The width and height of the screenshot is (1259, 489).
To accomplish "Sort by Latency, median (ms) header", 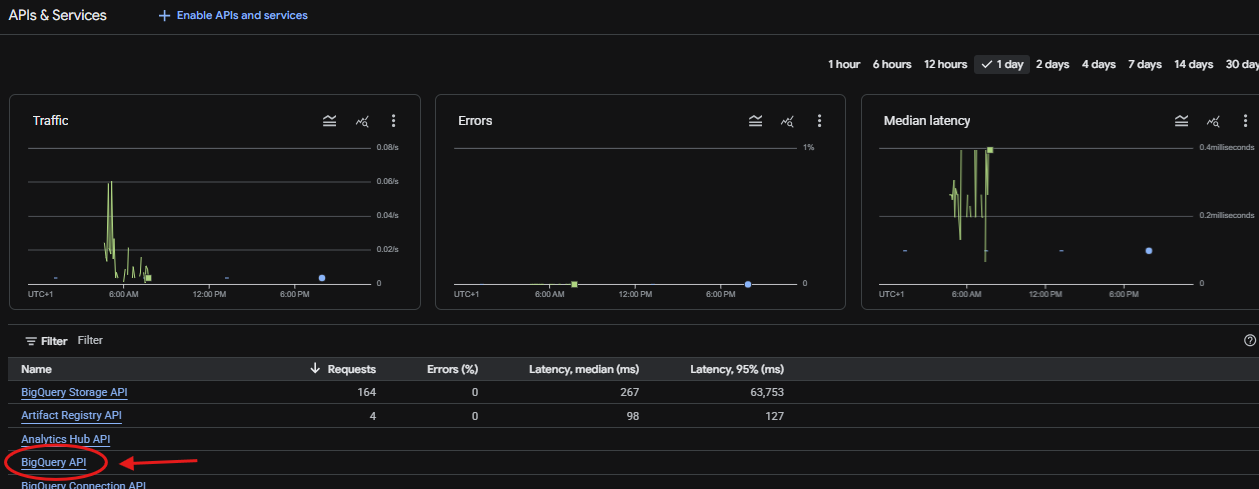I will click(584, 369).
